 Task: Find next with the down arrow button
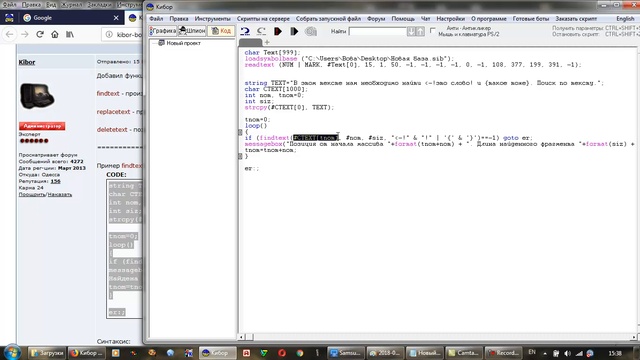click(411, 31)
